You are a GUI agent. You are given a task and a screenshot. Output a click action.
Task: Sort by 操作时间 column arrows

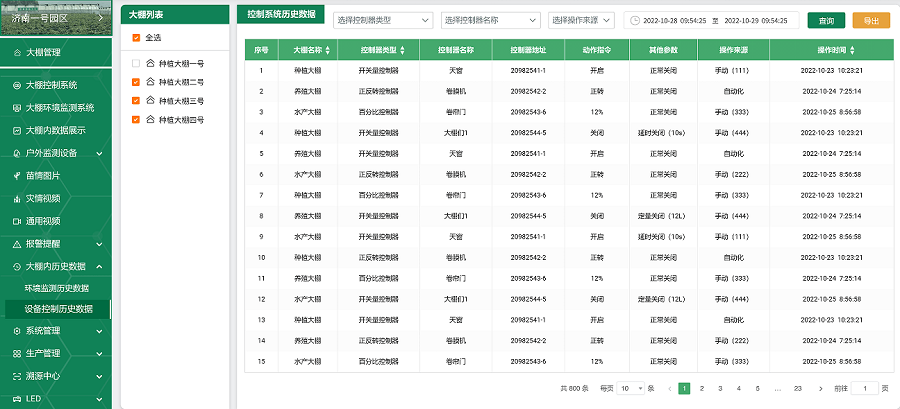pyautogui.click(x=853, y=50)
